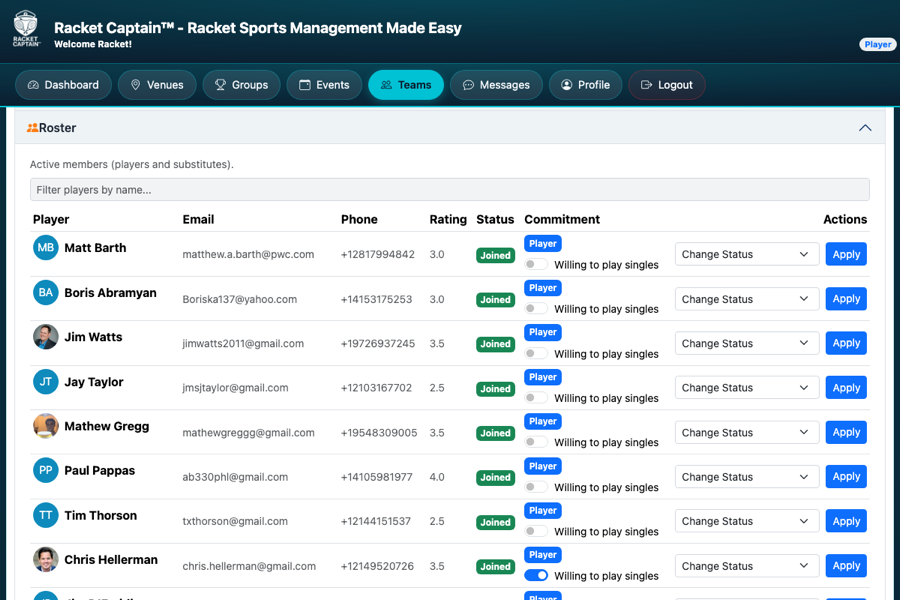900x600 pixels.
Task: Toggle singles willingness for Paul Pappas
Action: coord(536,487)
